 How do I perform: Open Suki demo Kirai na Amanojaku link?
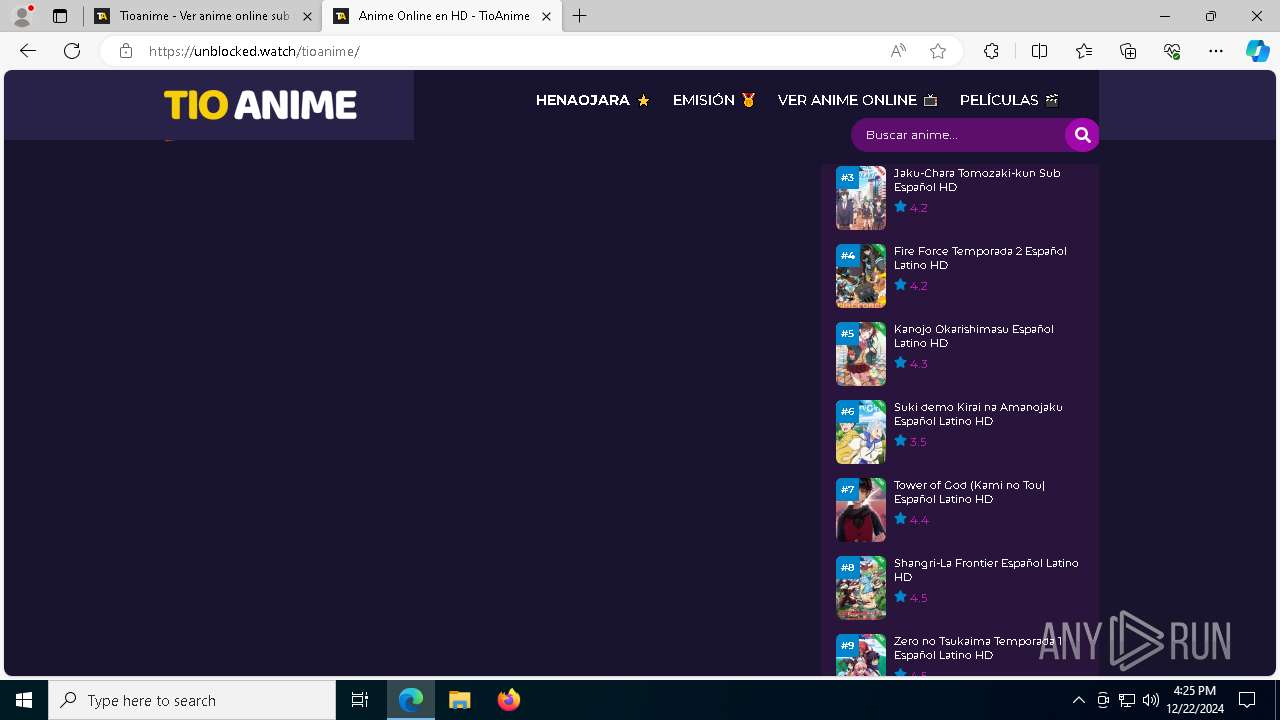978,414
